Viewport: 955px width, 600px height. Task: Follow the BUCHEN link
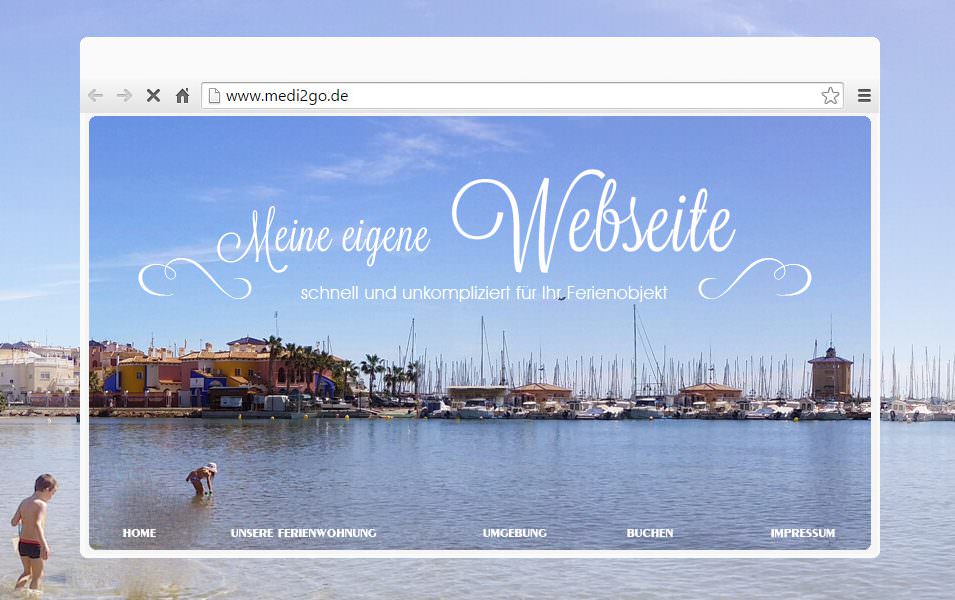(650, 533)
